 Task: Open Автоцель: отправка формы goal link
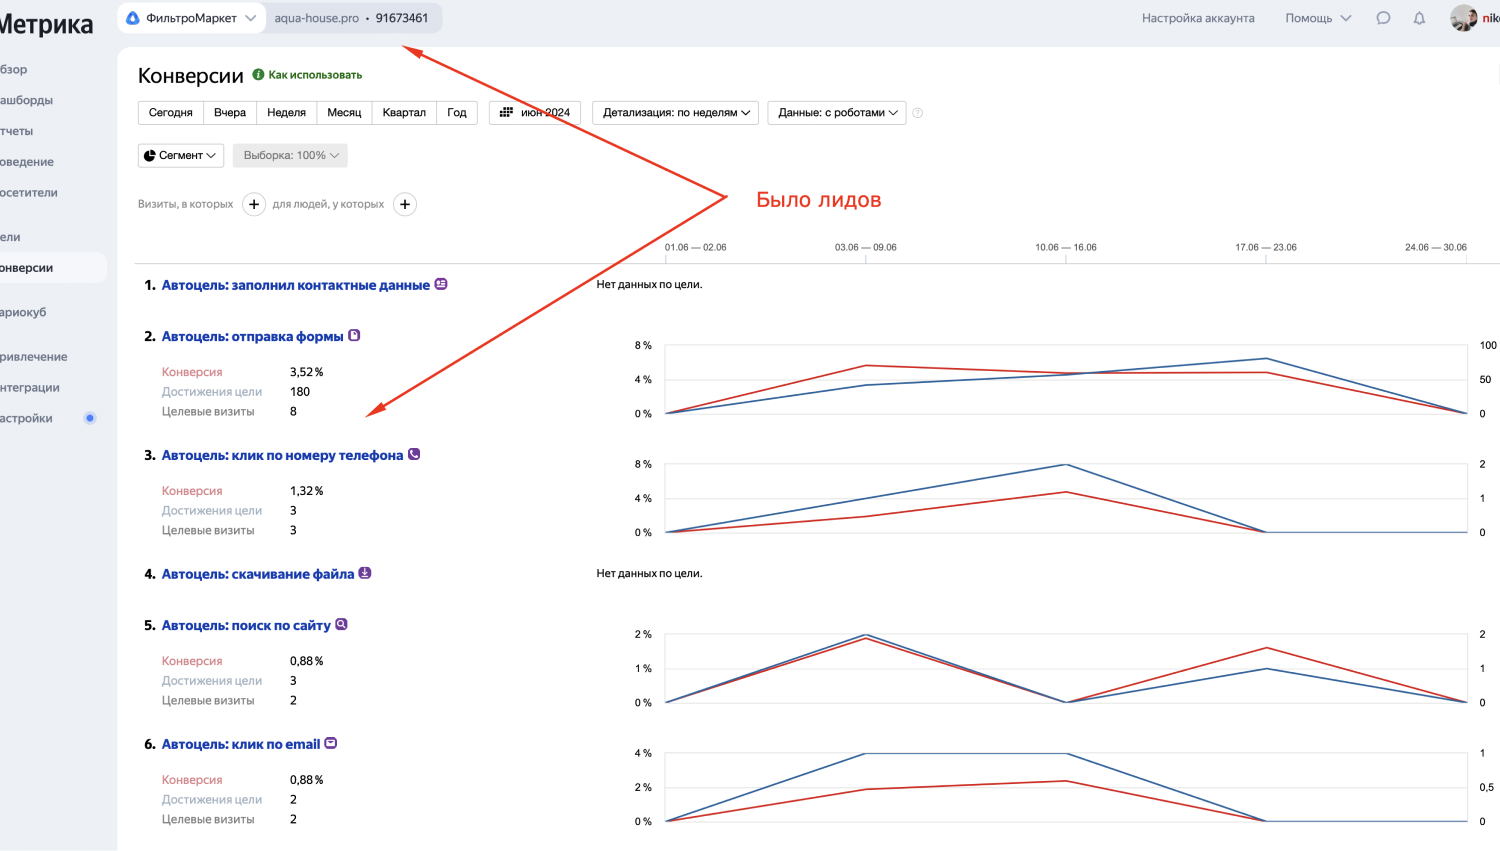coord(252,336)
